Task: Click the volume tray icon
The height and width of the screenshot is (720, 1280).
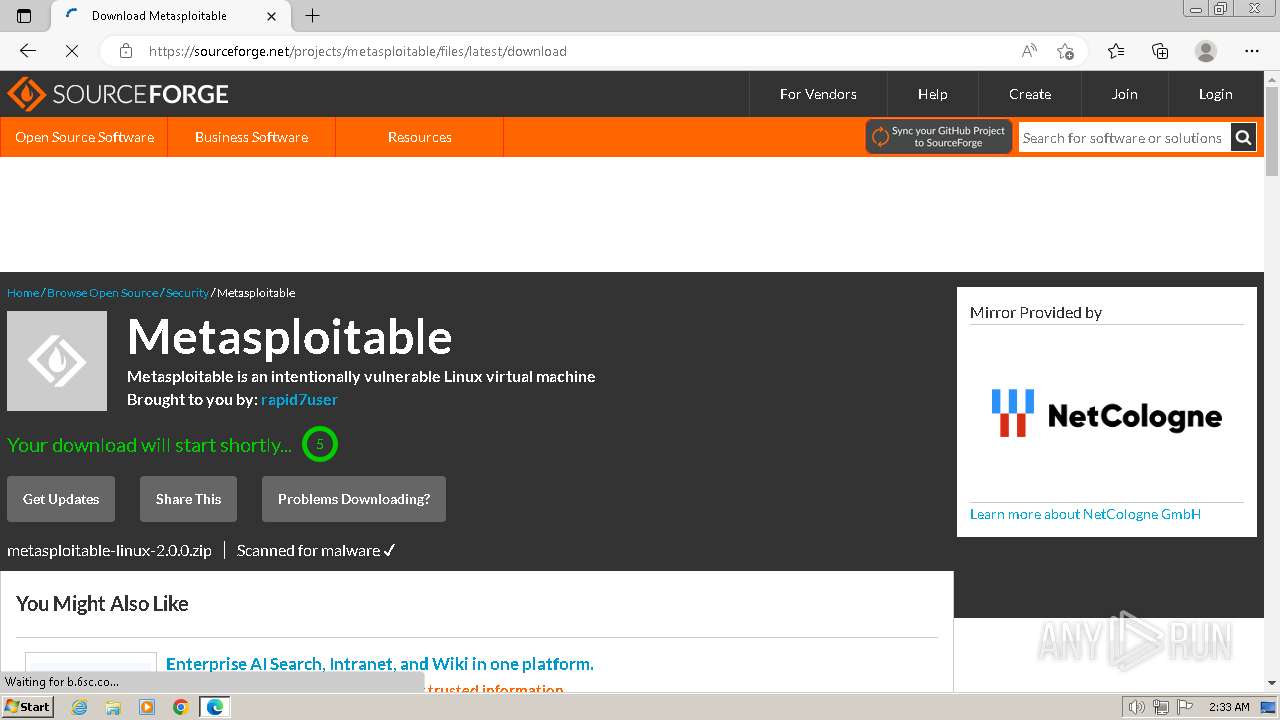Action: coord(1138,707)
